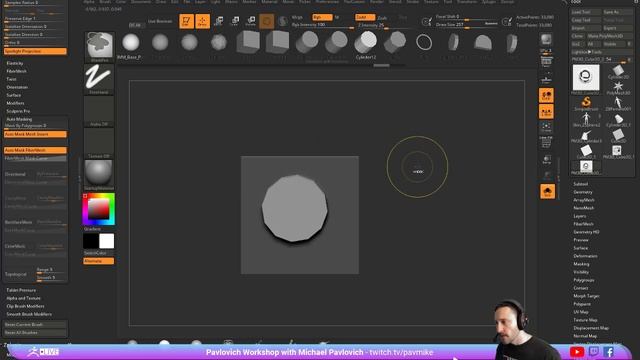Screen dimensions: 640x360
Task: Toggle the orange Solo mode button
Action: click(x=547, y=191)
